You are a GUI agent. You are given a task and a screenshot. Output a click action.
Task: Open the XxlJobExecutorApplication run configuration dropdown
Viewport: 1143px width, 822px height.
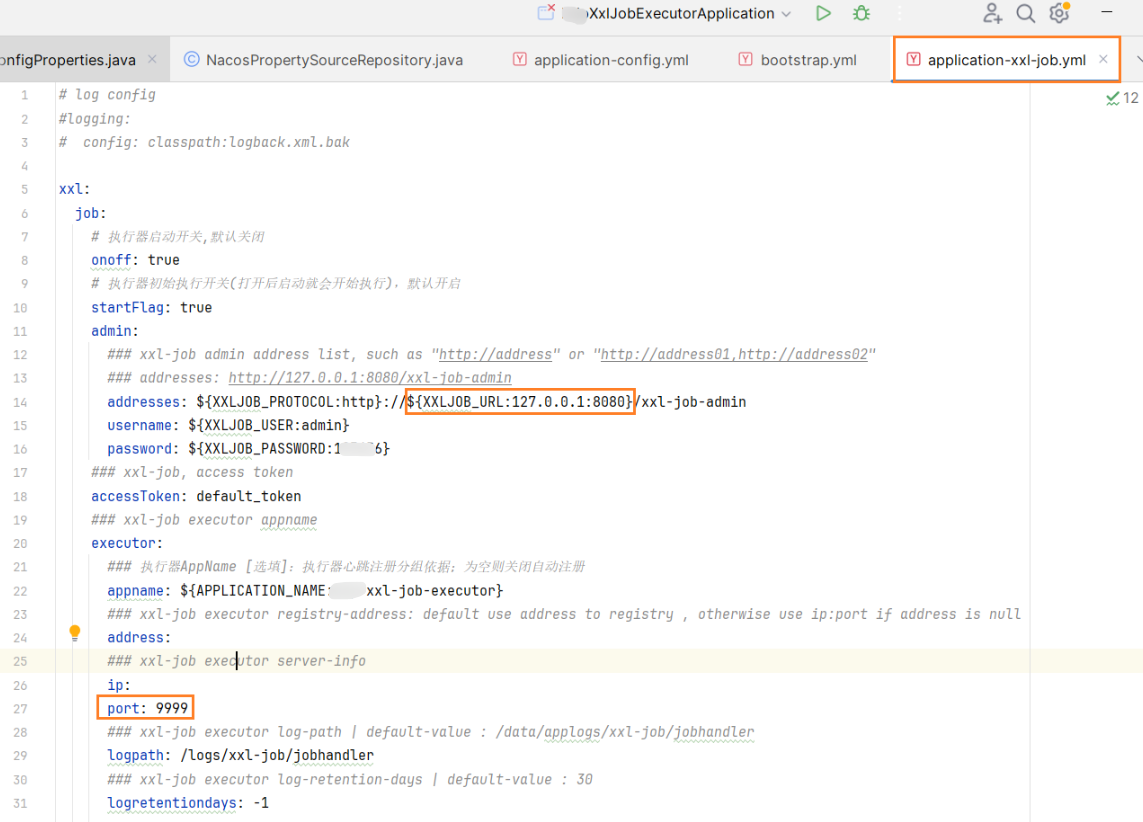[786, 14]
